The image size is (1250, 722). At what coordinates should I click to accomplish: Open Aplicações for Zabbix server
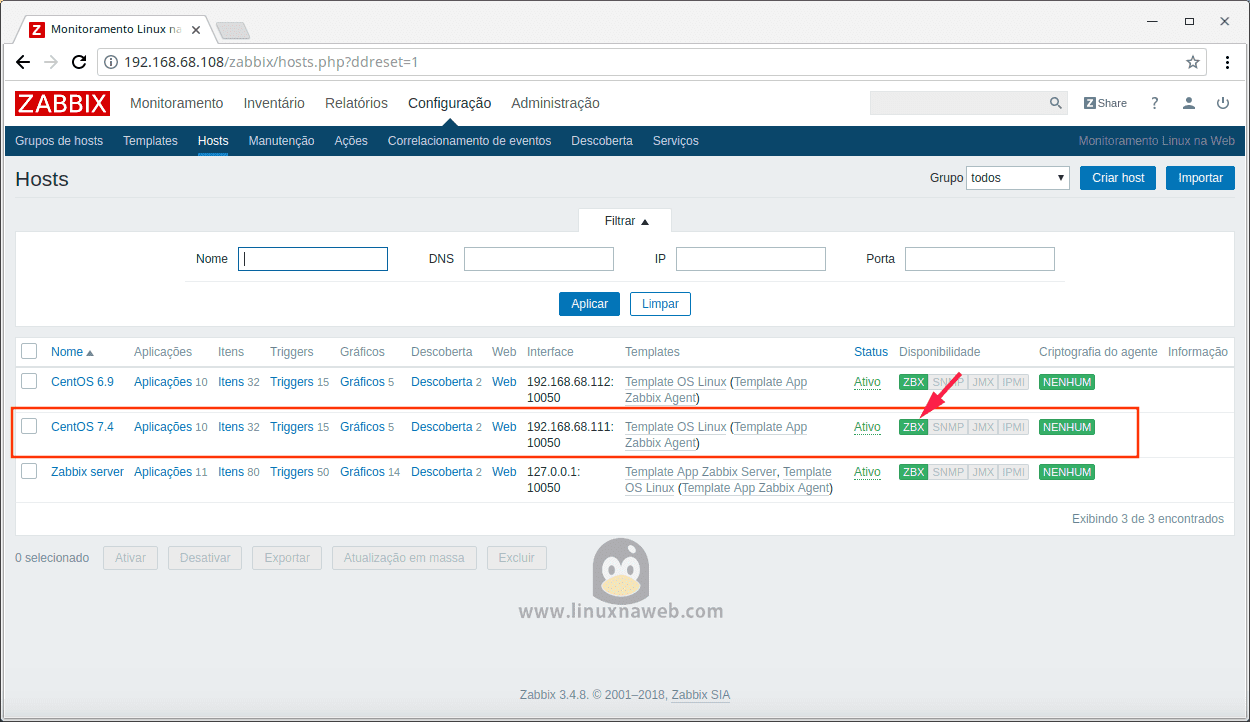point(163,472)
